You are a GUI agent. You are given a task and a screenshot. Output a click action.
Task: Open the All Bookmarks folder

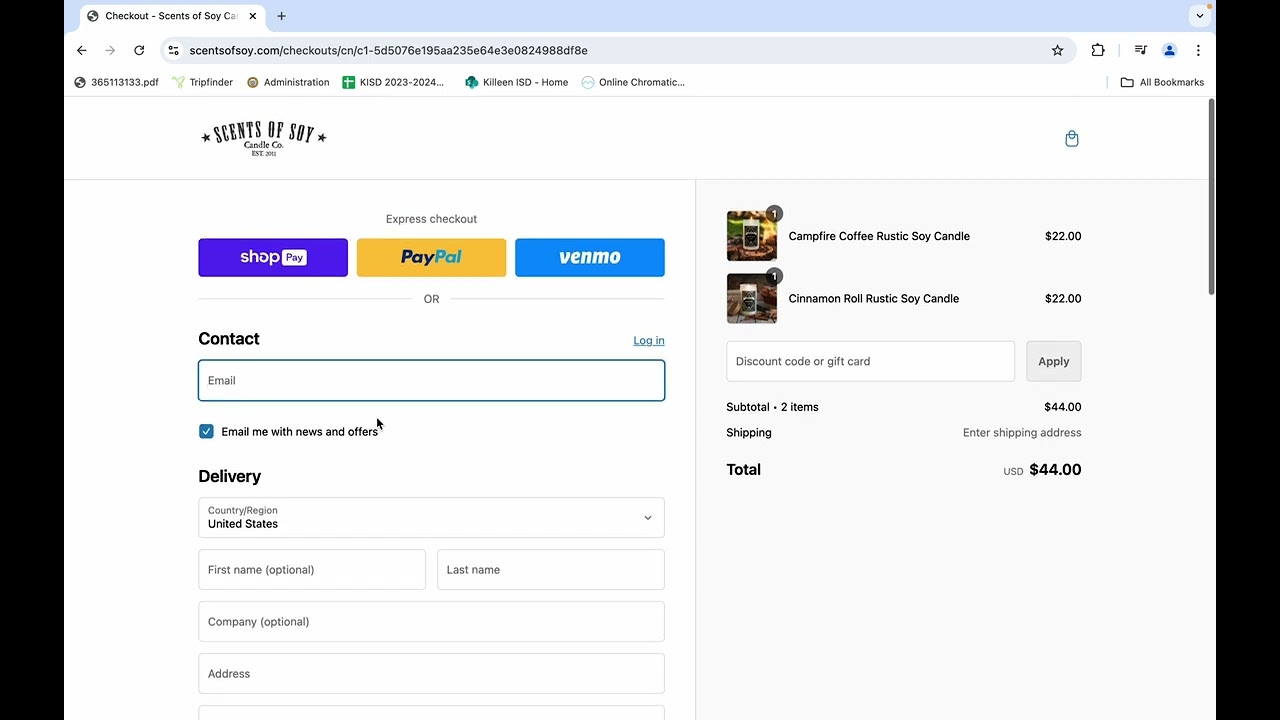pyautogui.click(x=1162, y=82)
